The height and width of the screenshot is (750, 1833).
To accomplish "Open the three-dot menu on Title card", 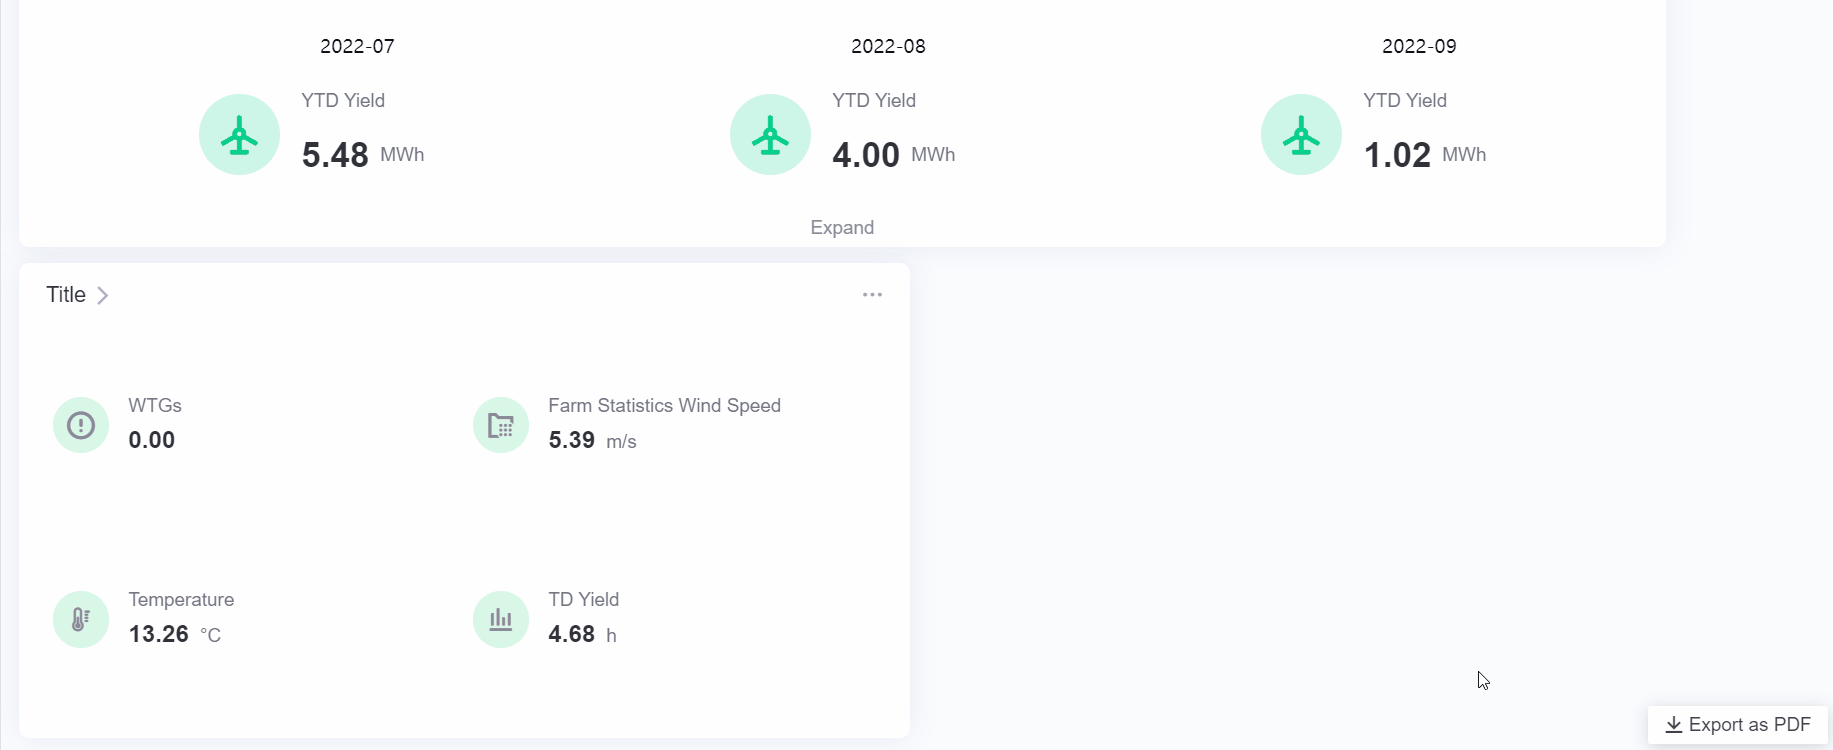I will click(x=872, y=294).
